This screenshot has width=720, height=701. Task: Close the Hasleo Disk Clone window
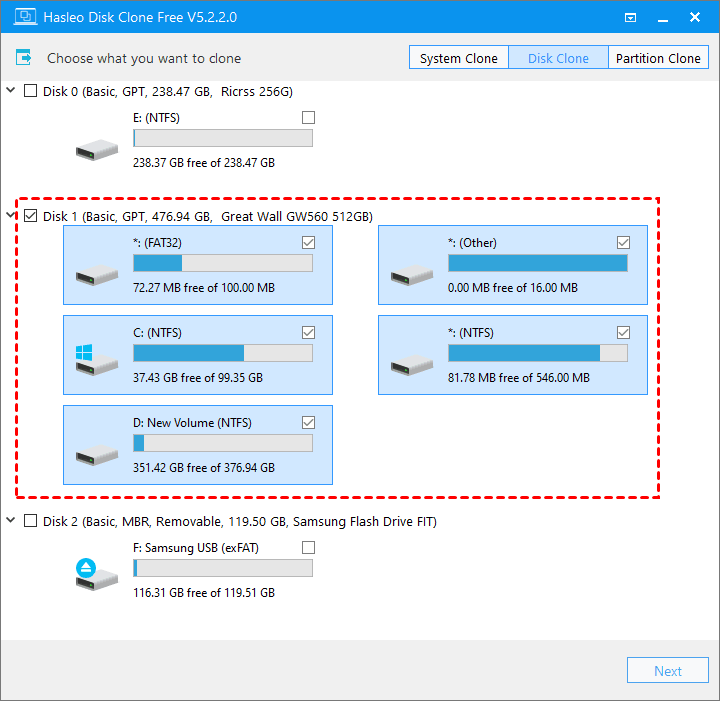pos(695,17)
